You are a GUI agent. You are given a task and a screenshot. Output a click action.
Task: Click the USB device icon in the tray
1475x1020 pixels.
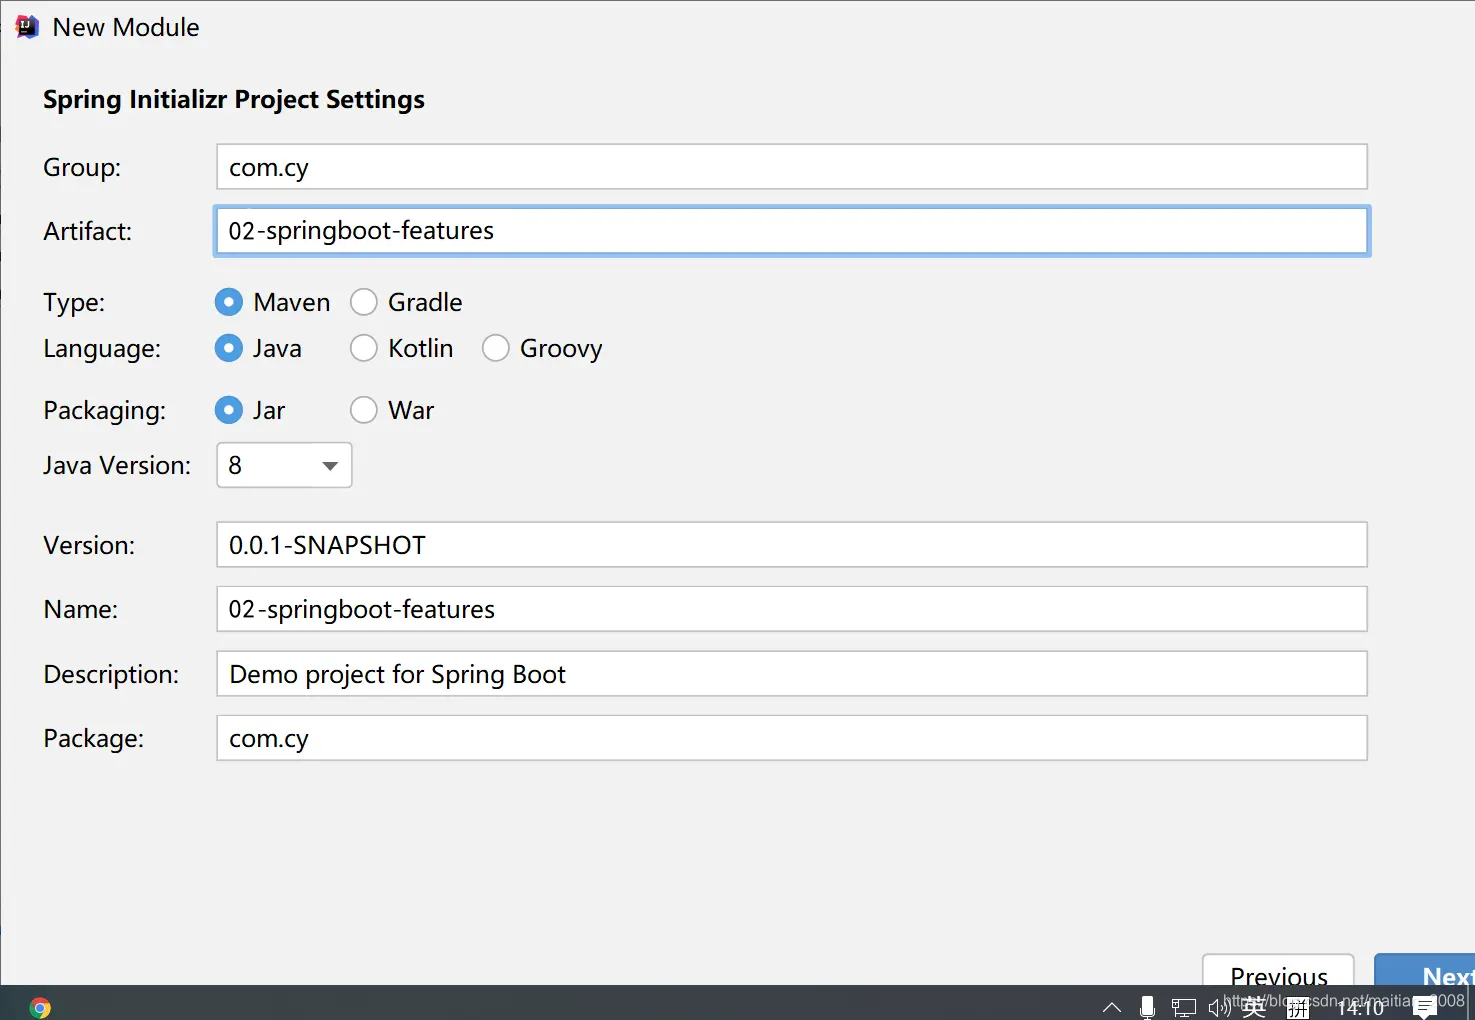(1148, 1007)
